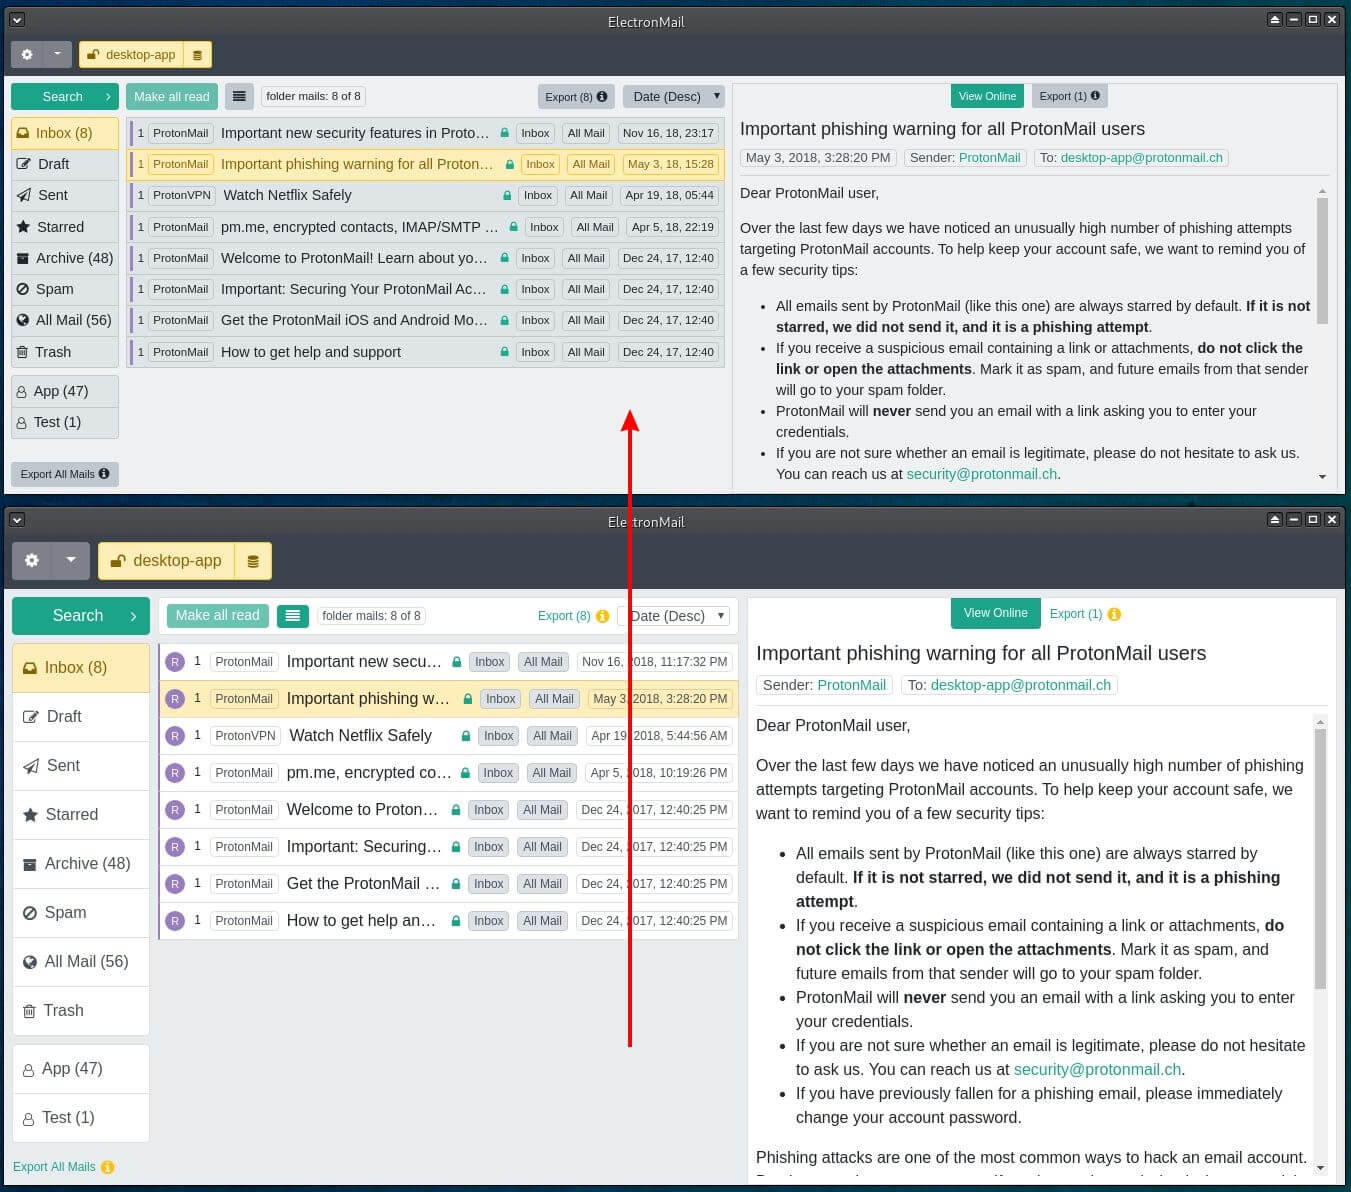Toggle green list view icon in bottom window
The image size is (1351, 1192).
point(292,616)
